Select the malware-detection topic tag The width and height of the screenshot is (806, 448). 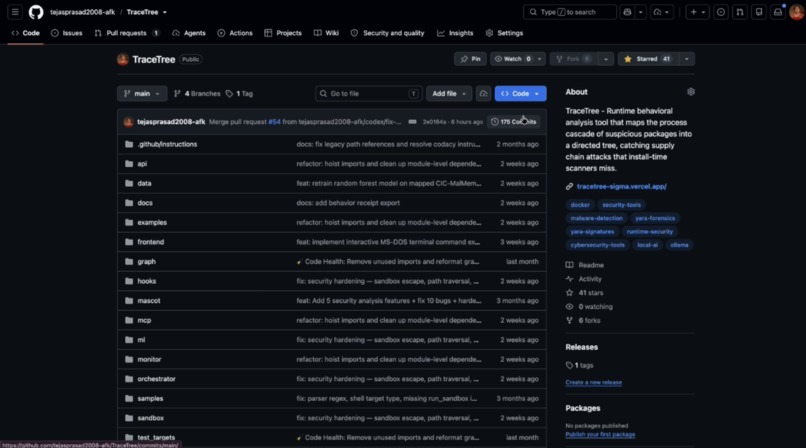click(x=596, y=218)
